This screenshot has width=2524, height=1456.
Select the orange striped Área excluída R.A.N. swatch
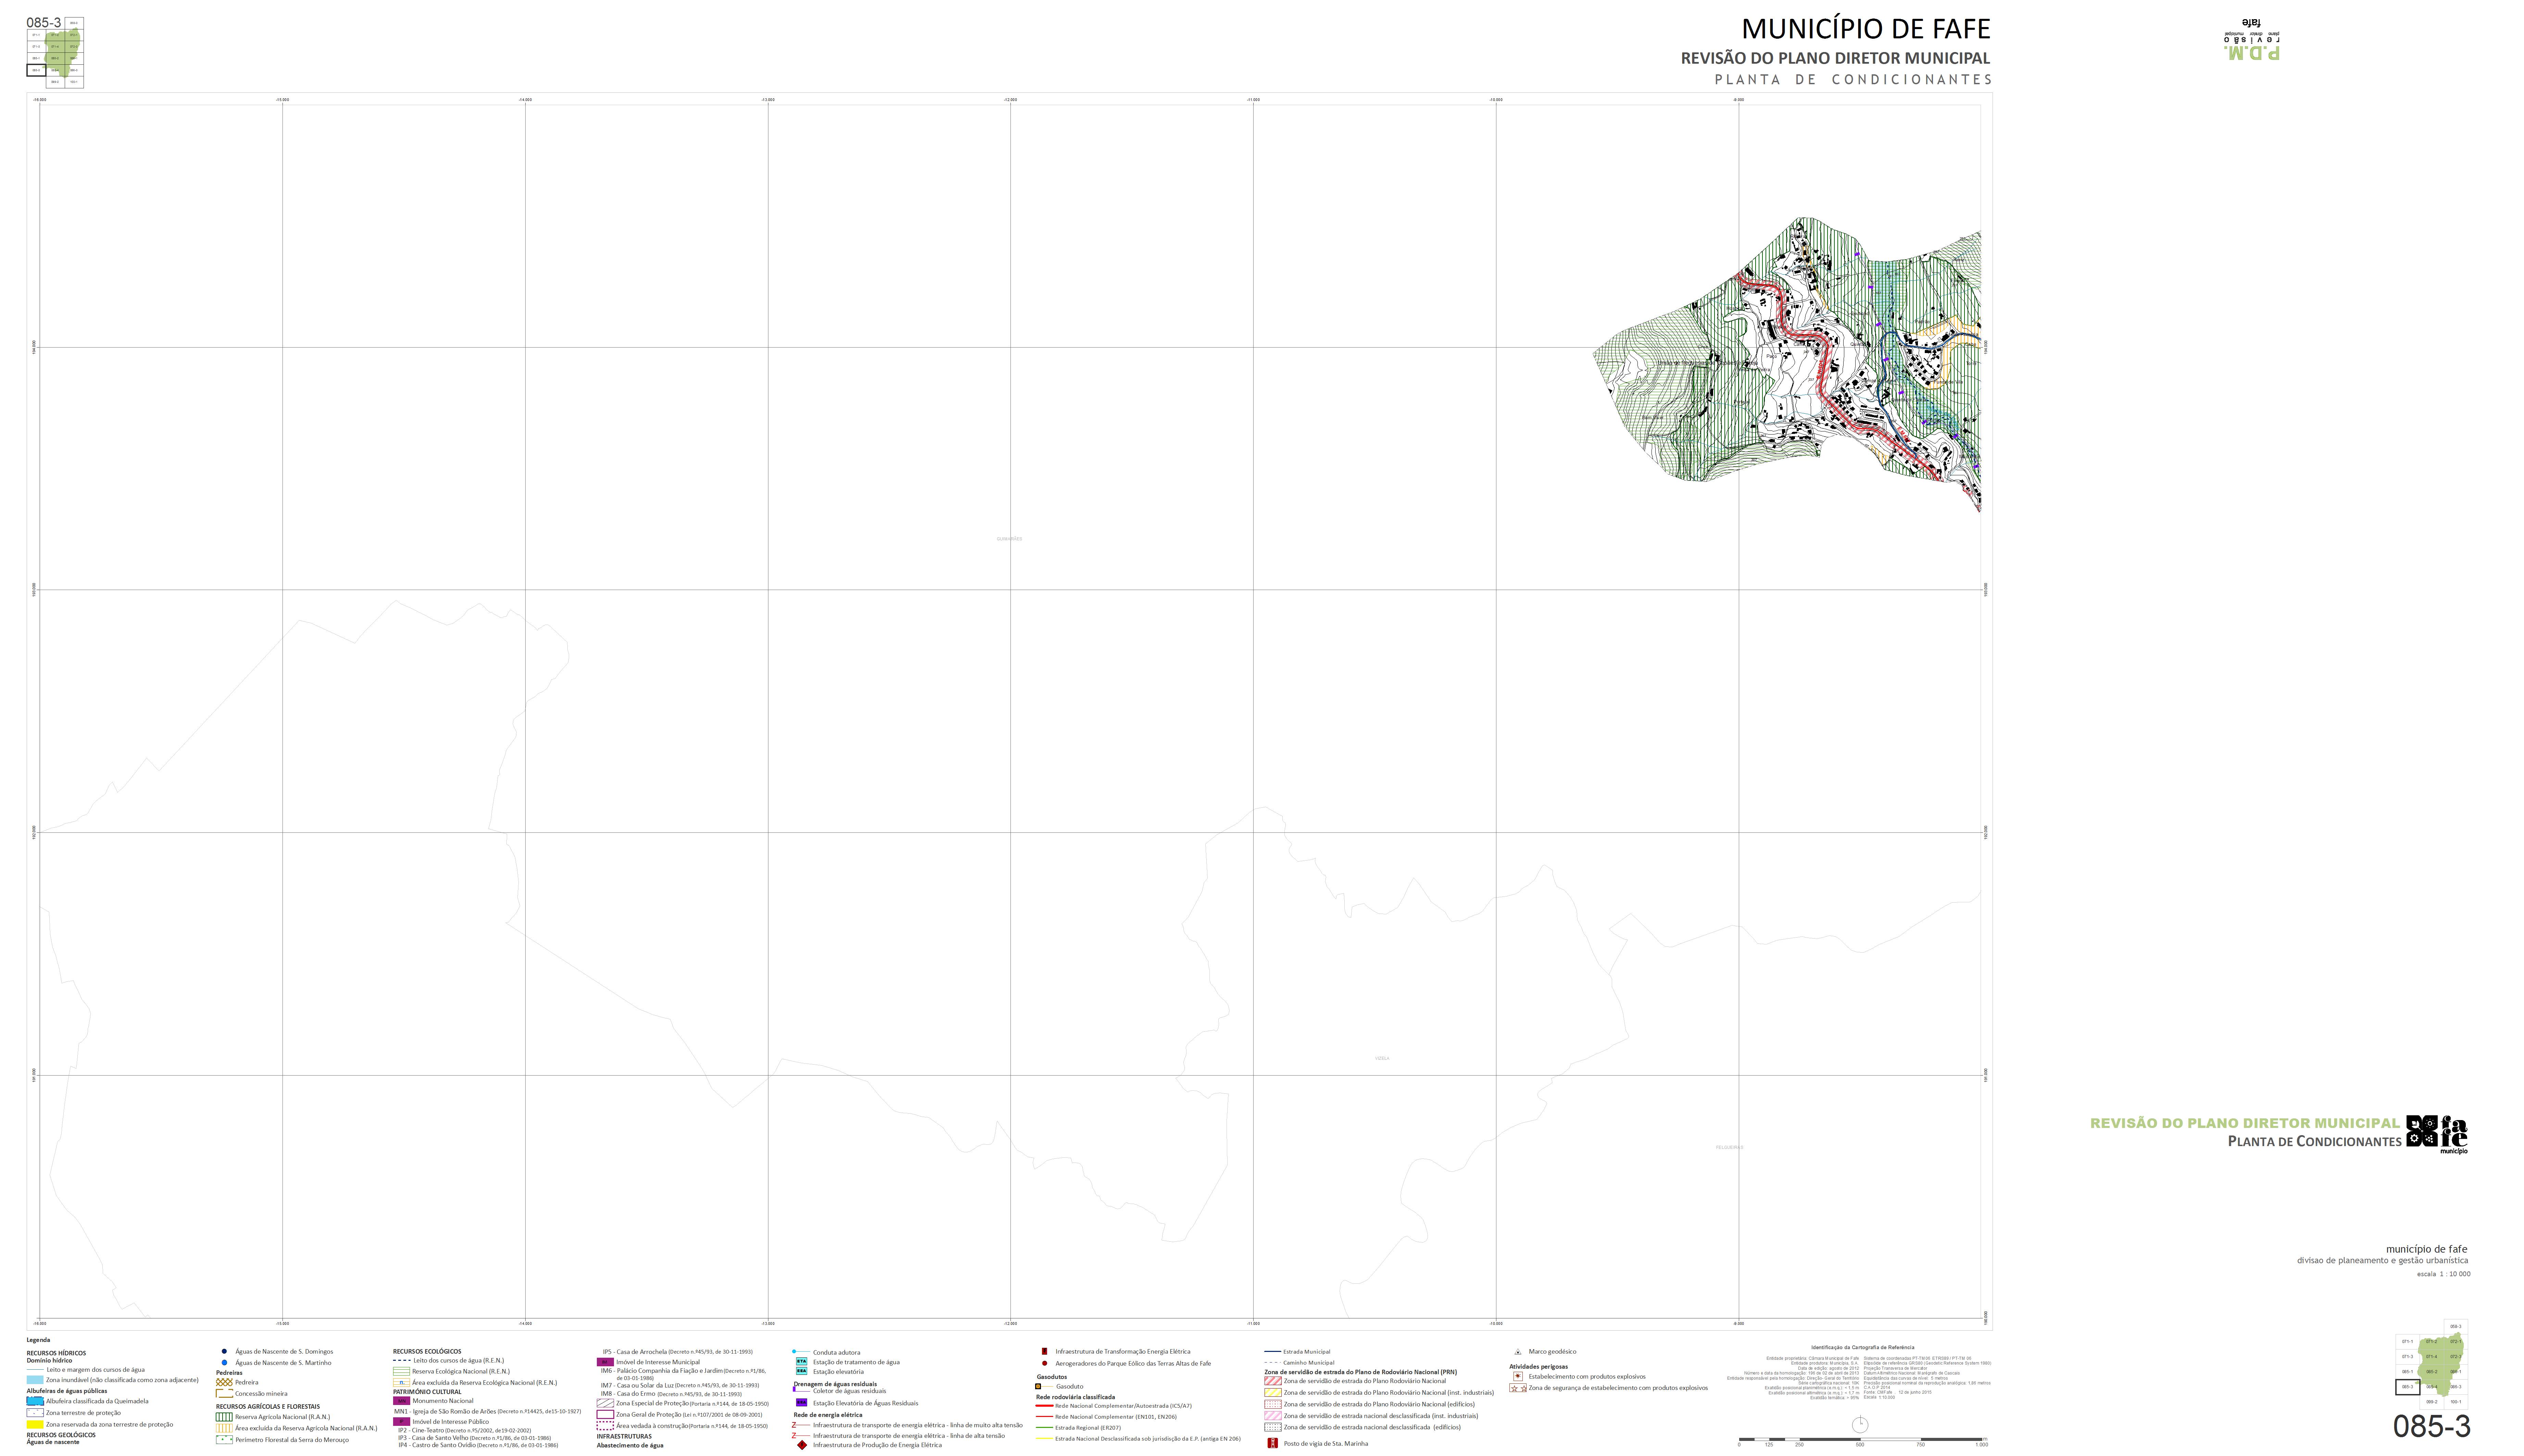(224, 1428)
